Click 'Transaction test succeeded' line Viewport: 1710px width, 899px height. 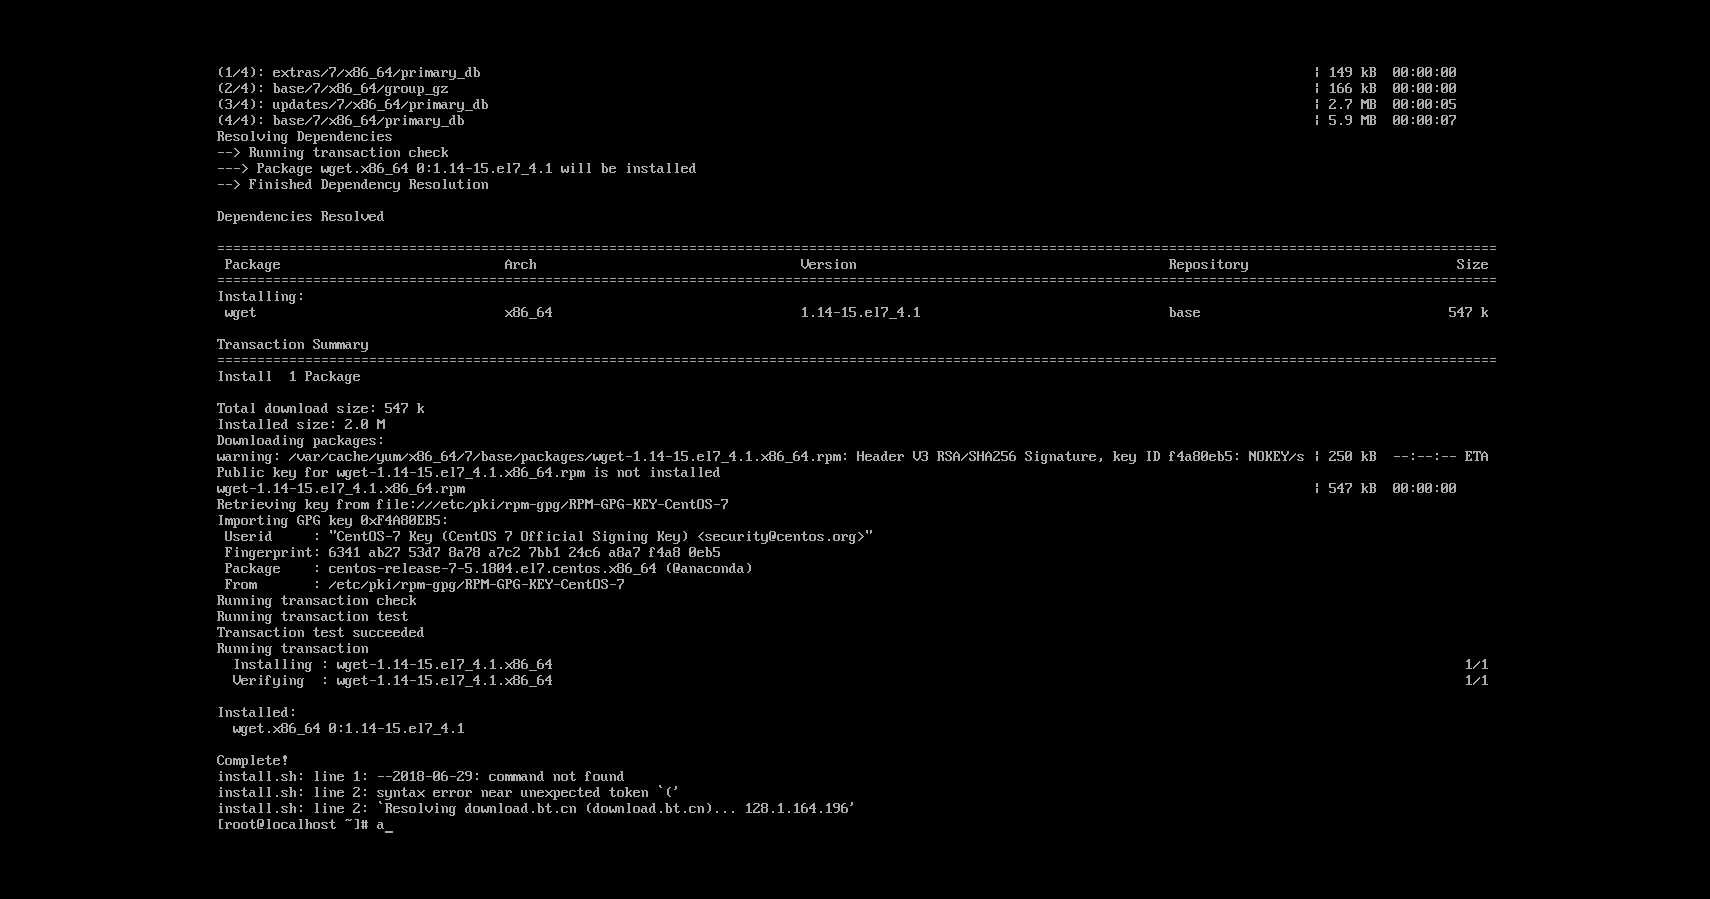[x=321, y=632]
